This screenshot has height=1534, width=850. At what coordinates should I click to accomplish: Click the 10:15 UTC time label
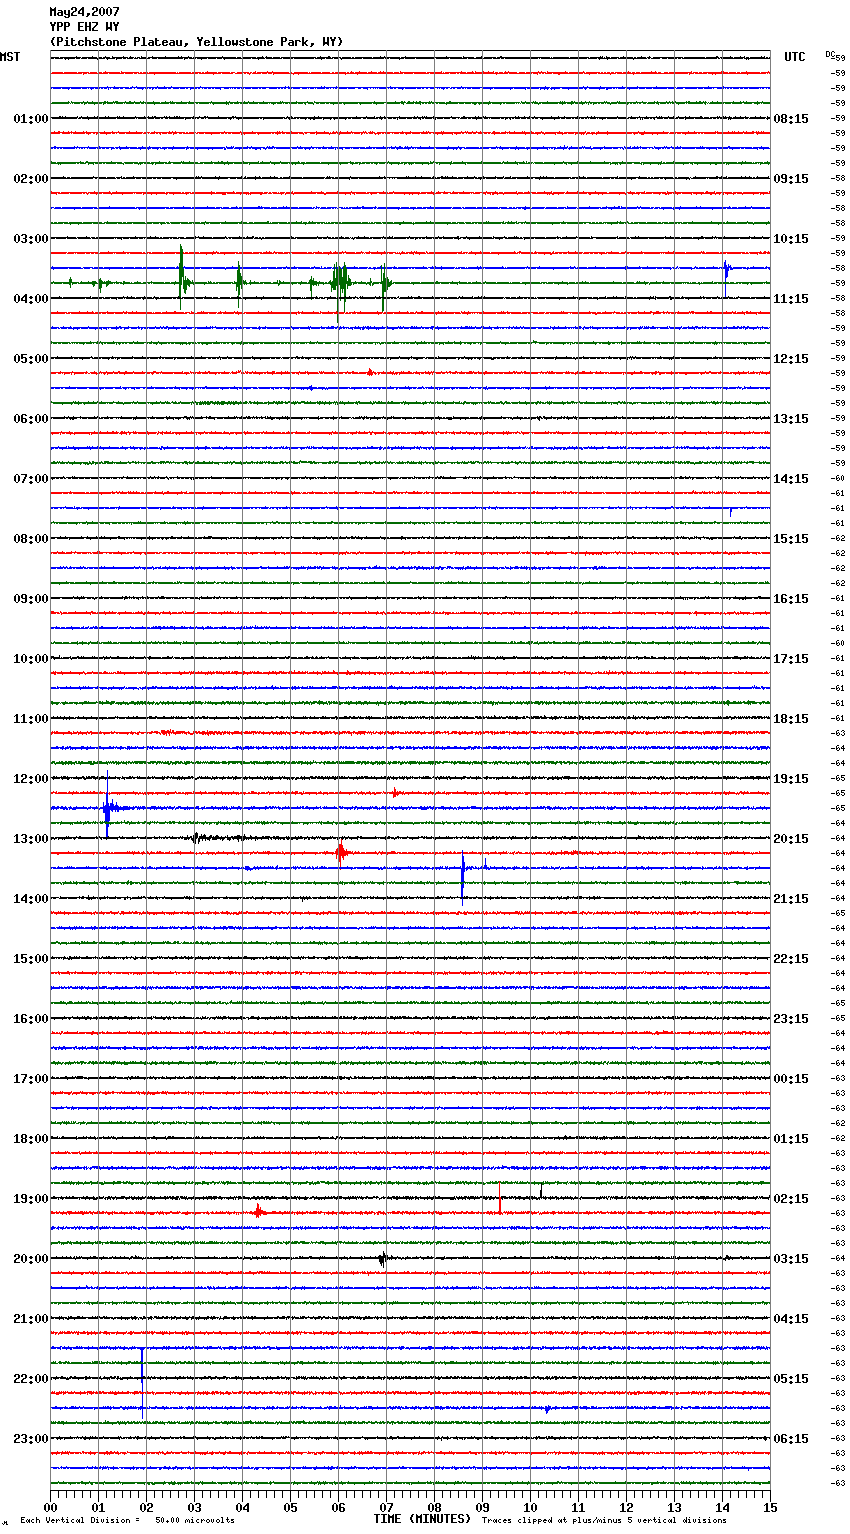(x=791, y=239)
